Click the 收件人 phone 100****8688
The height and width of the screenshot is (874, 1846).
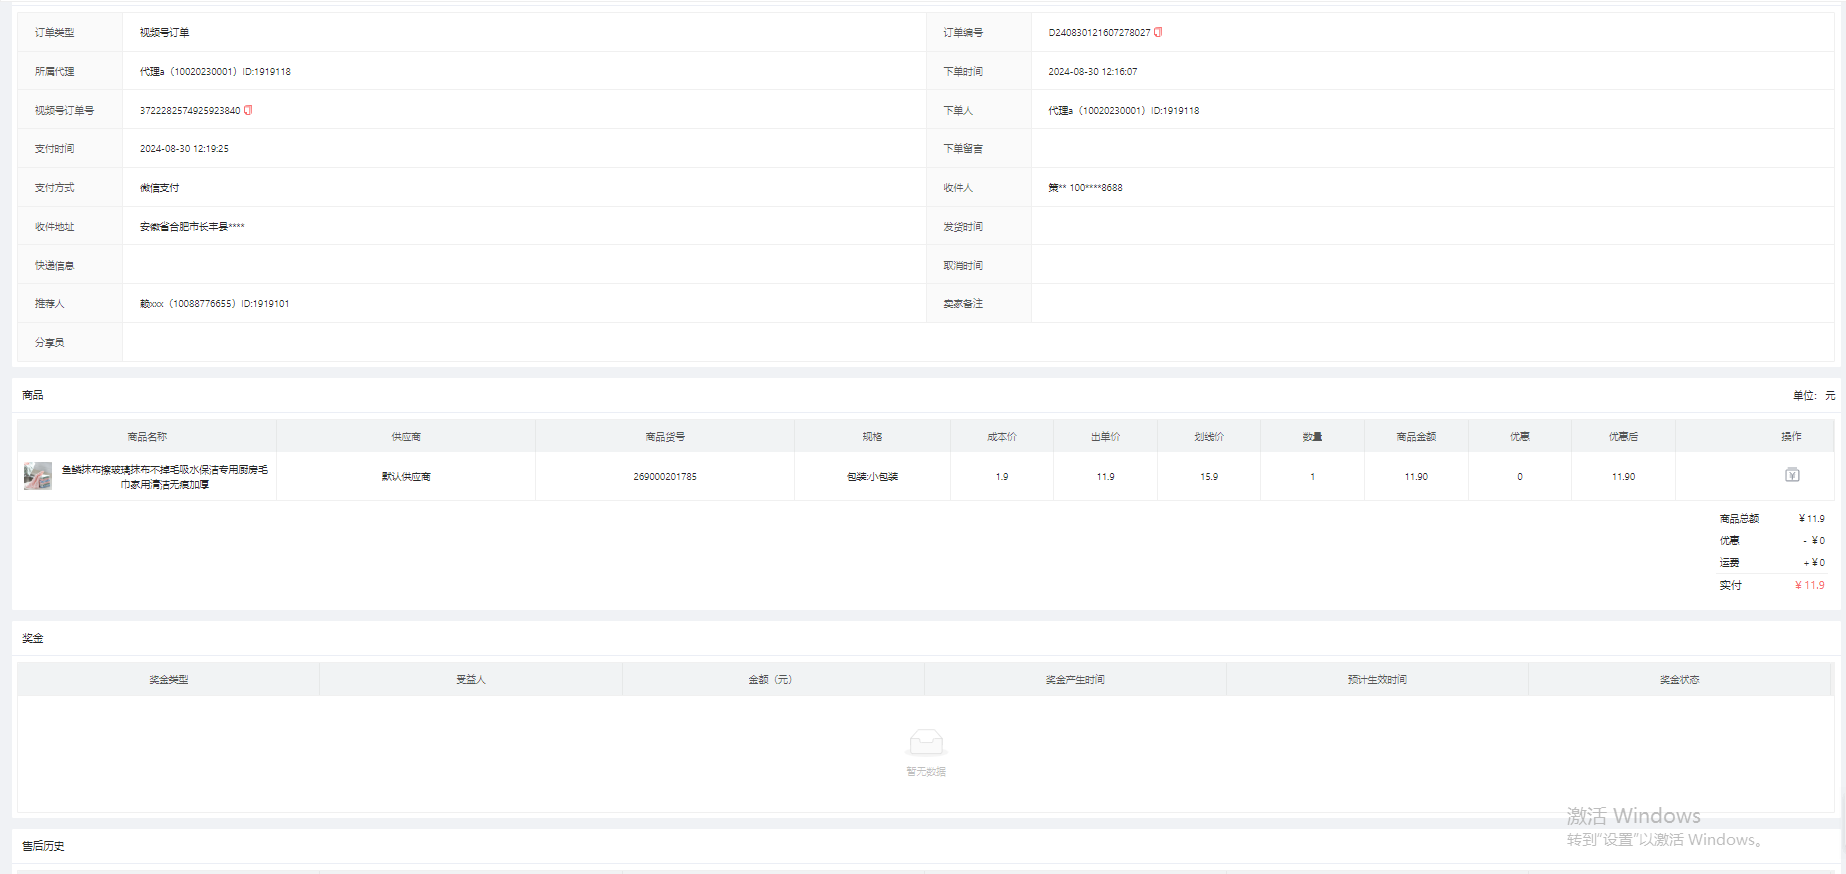pos(1095,188)
